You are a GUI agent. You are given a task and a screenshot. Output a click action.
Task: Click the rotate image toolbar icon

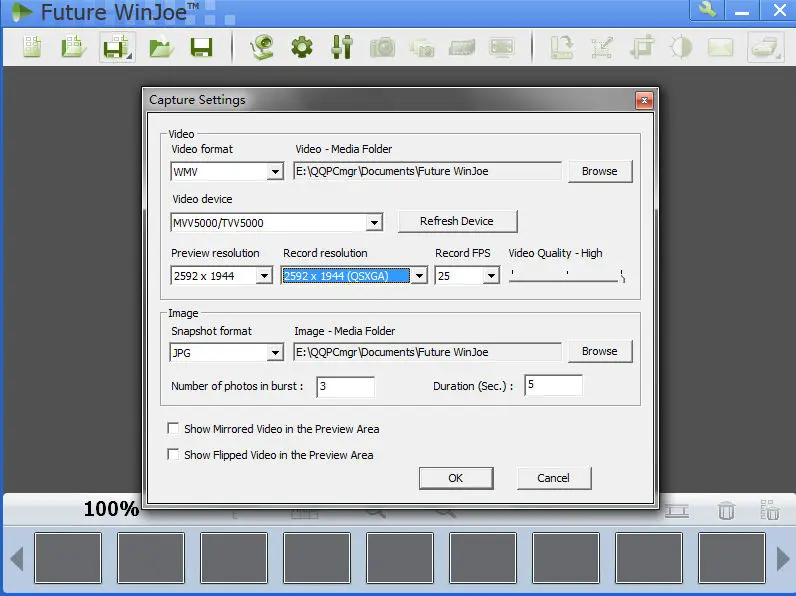coord(562,47)
